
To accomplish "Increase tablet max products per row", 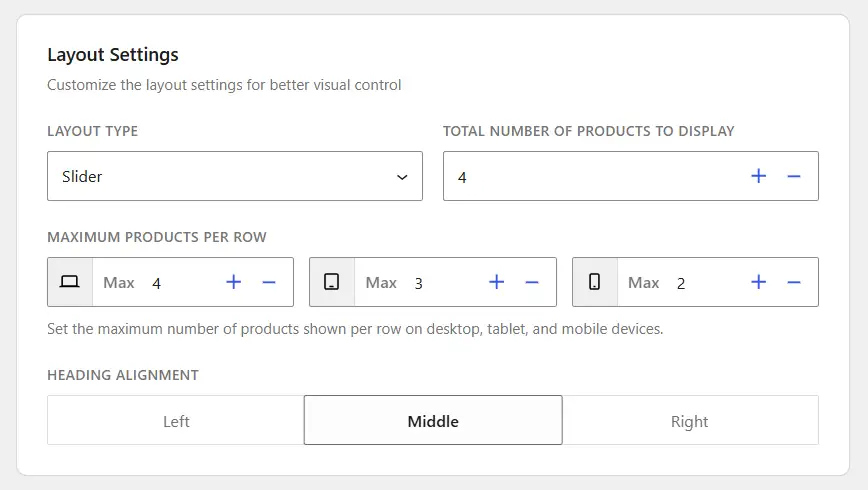I will coord(497,282).
